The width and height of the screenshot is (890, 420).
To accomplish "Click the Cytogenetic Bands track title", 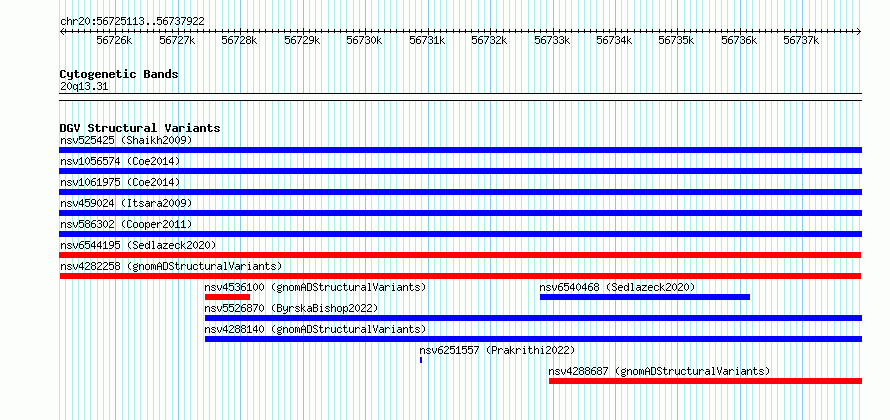I will (x=119, y=74).
